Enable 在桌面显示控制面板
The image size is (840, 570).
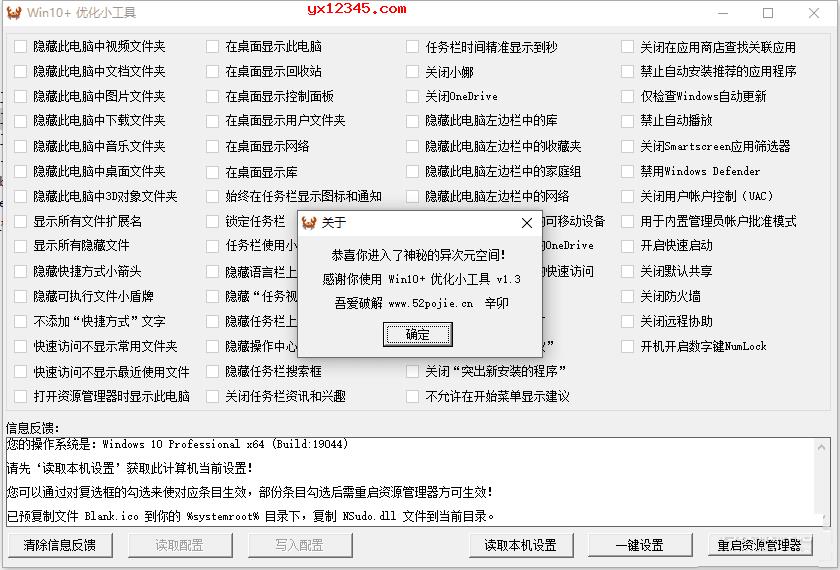click(x=213, y=96)
